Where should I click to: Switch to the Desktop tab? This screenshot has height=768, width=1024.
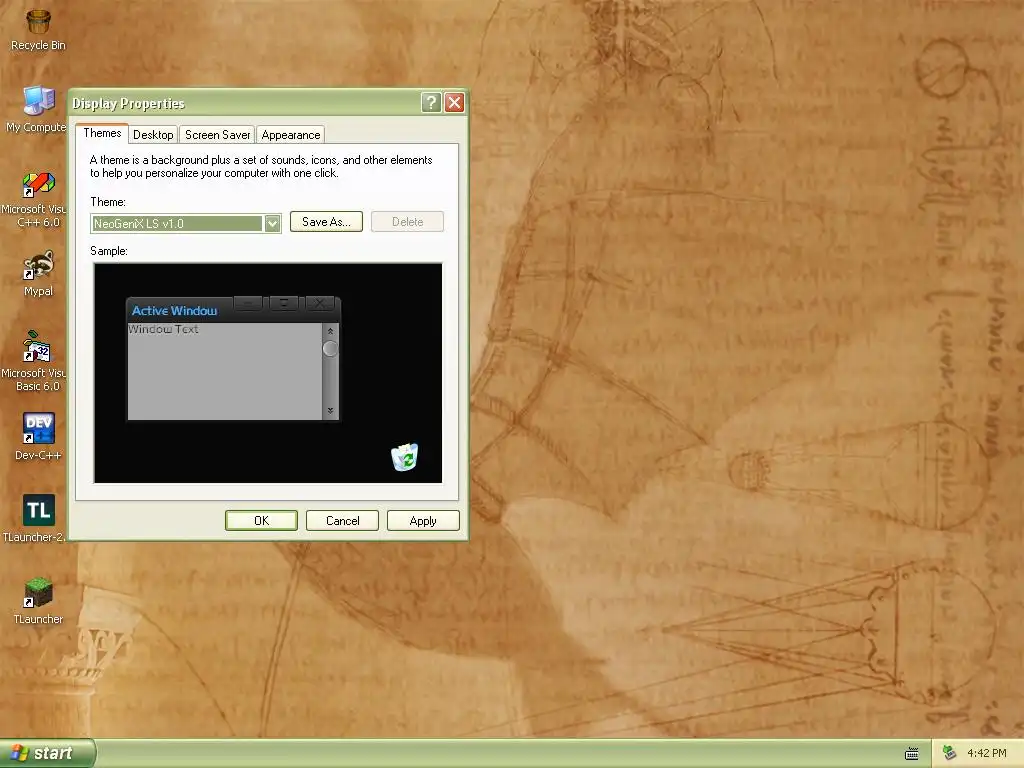[153, 135]
